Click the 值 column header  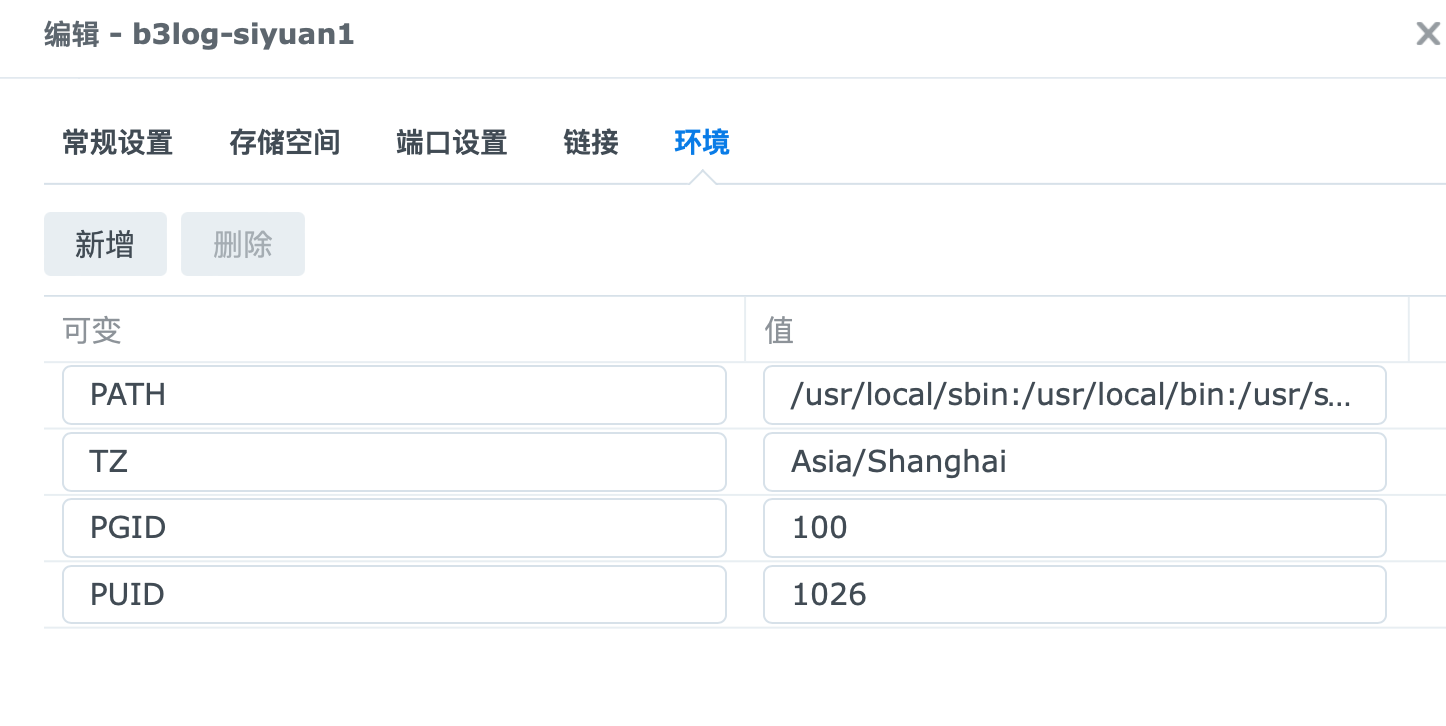click(x=1075, y=330)
